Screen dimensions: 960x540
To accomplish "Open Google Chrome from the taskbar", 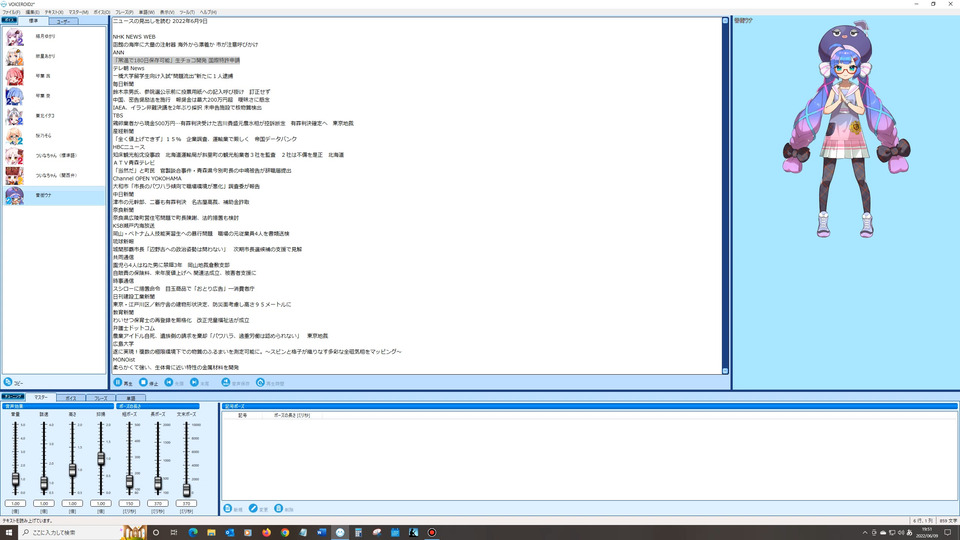I will [x=285, y=532].
